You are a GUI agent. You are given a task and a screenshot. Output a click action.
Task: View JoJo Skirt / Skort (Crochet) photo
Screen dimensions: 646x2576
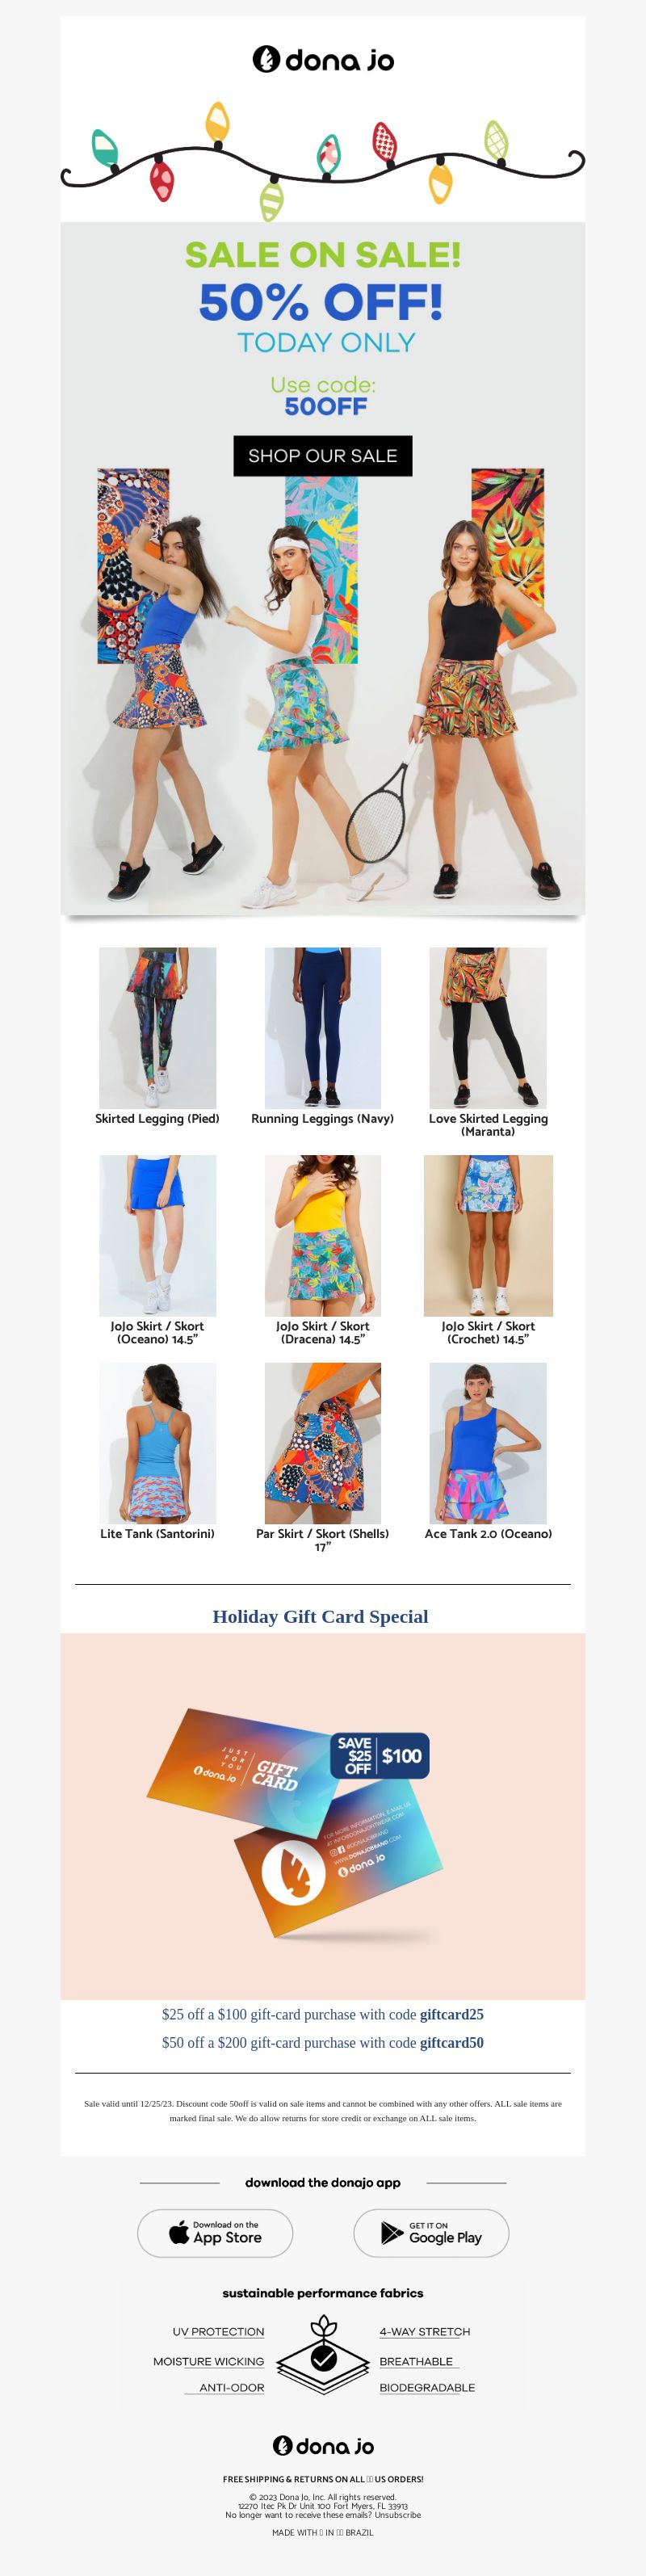[488, 1235]
